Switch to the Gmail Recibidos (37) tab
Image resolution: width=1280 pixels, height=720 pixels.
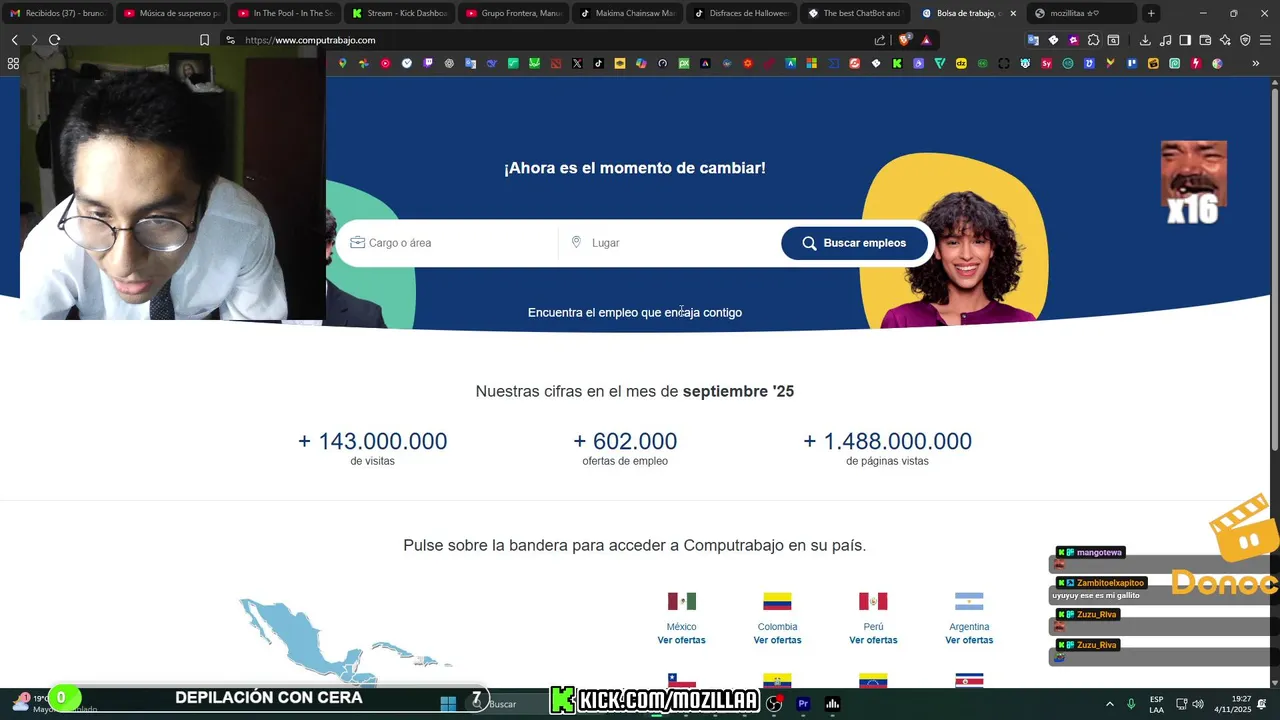pyautogui.click(x=57, y=13)
